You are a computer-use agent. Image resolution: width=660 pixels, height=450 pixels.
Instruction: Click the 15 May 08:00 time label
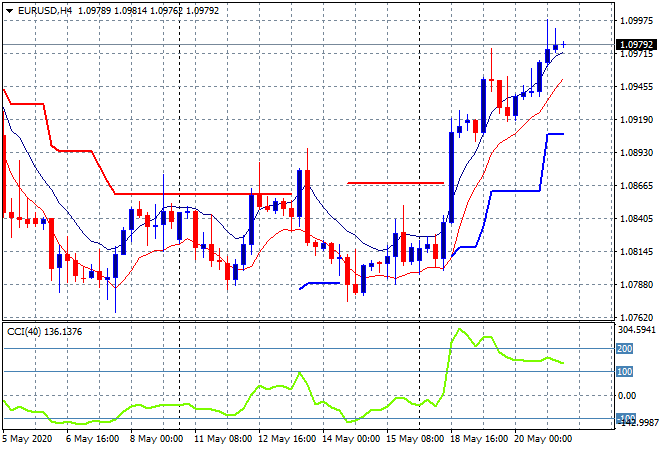click(415, 439)
